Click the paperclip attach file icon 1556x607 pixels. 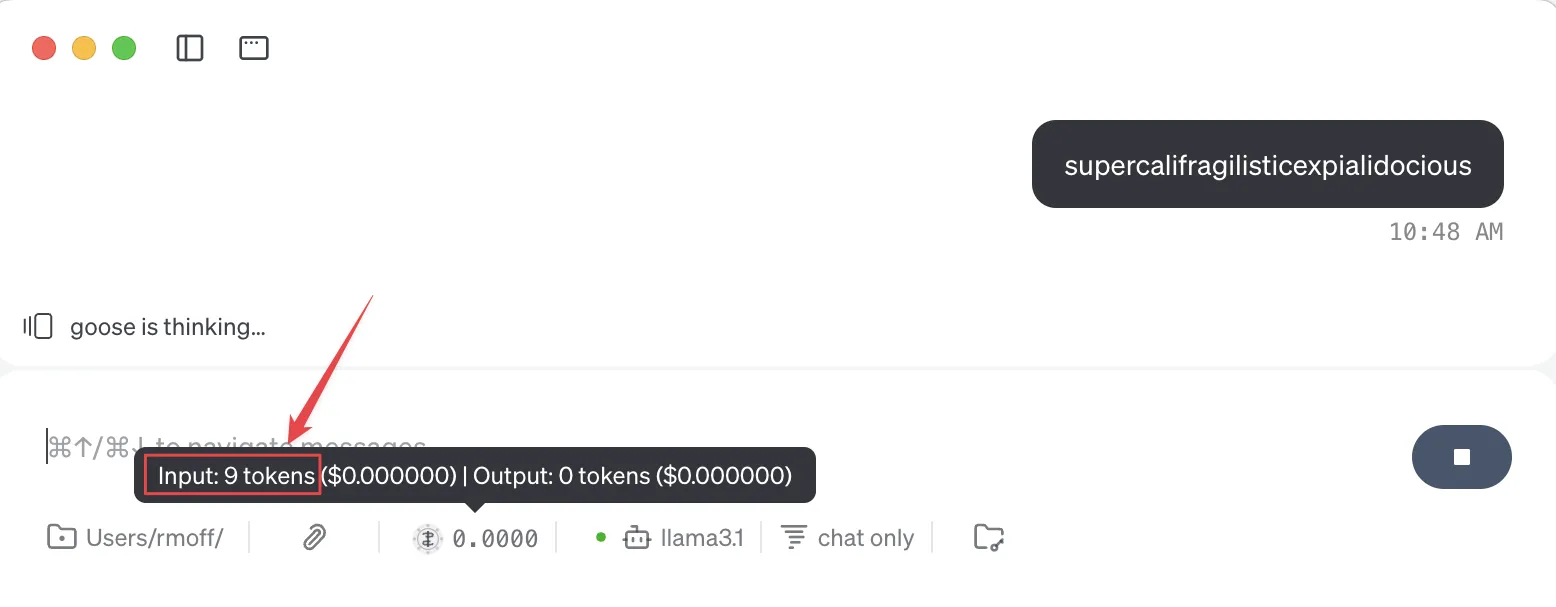point(314,538)
